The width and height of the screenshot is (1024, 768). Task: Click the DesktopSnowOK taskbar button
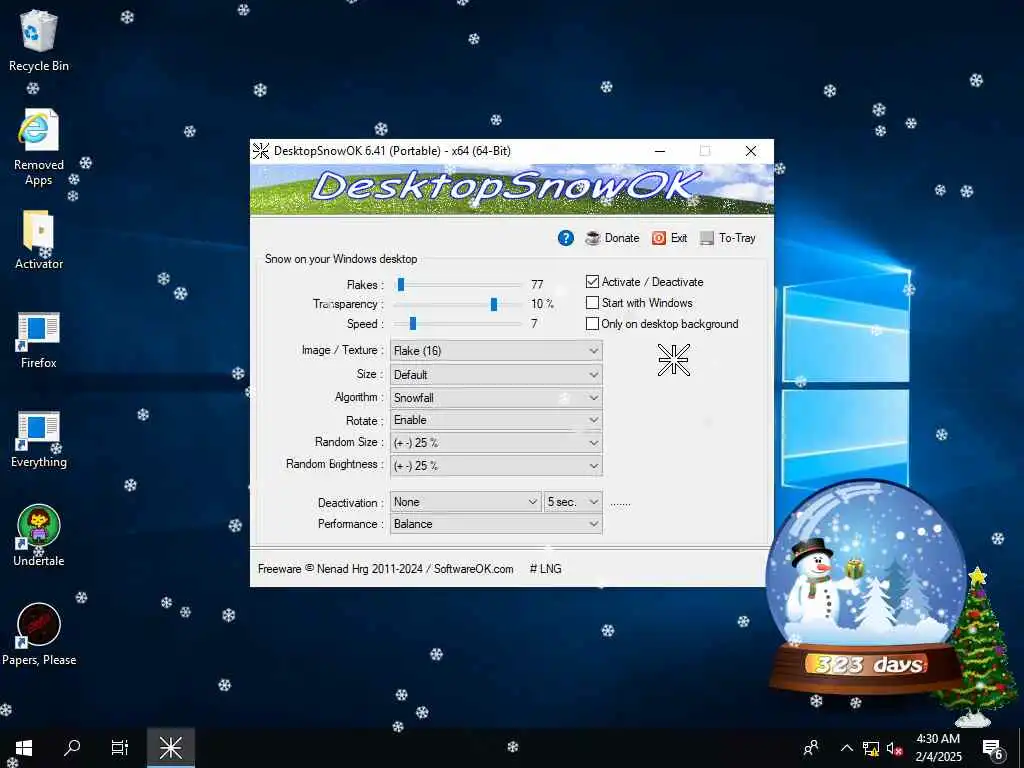coord(170,748)
